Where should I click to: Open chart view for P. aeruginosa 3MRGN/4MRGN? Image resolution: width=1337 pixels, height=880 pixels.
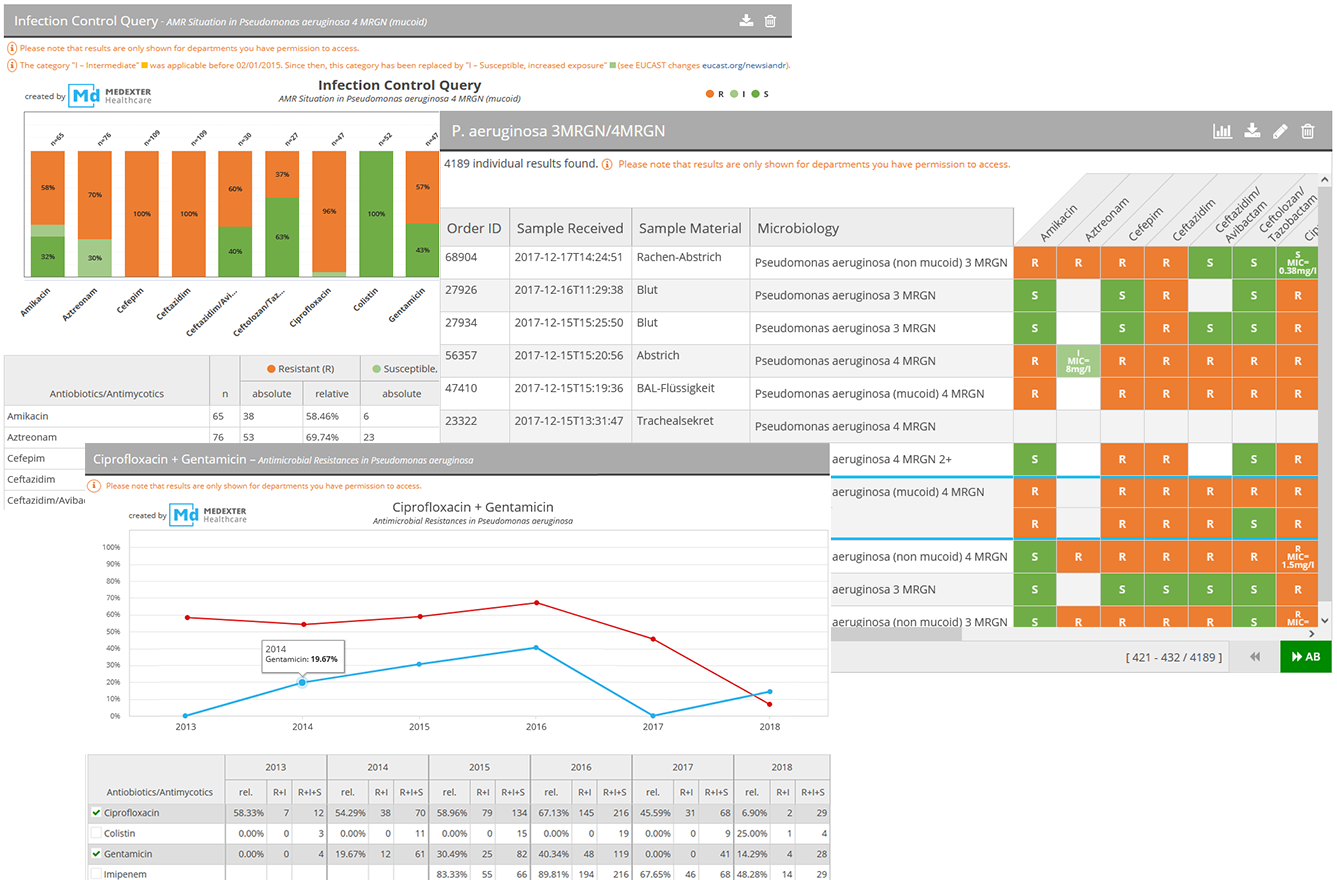[1222, 131]
